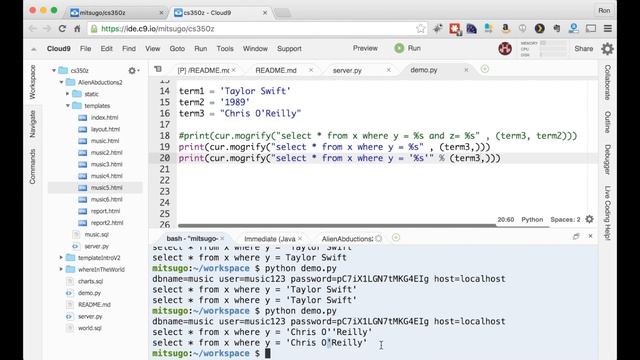Screen dimensions: 640x360
Task: Collapse the menu bar with the arrow
Action: [x=33, y=49]
